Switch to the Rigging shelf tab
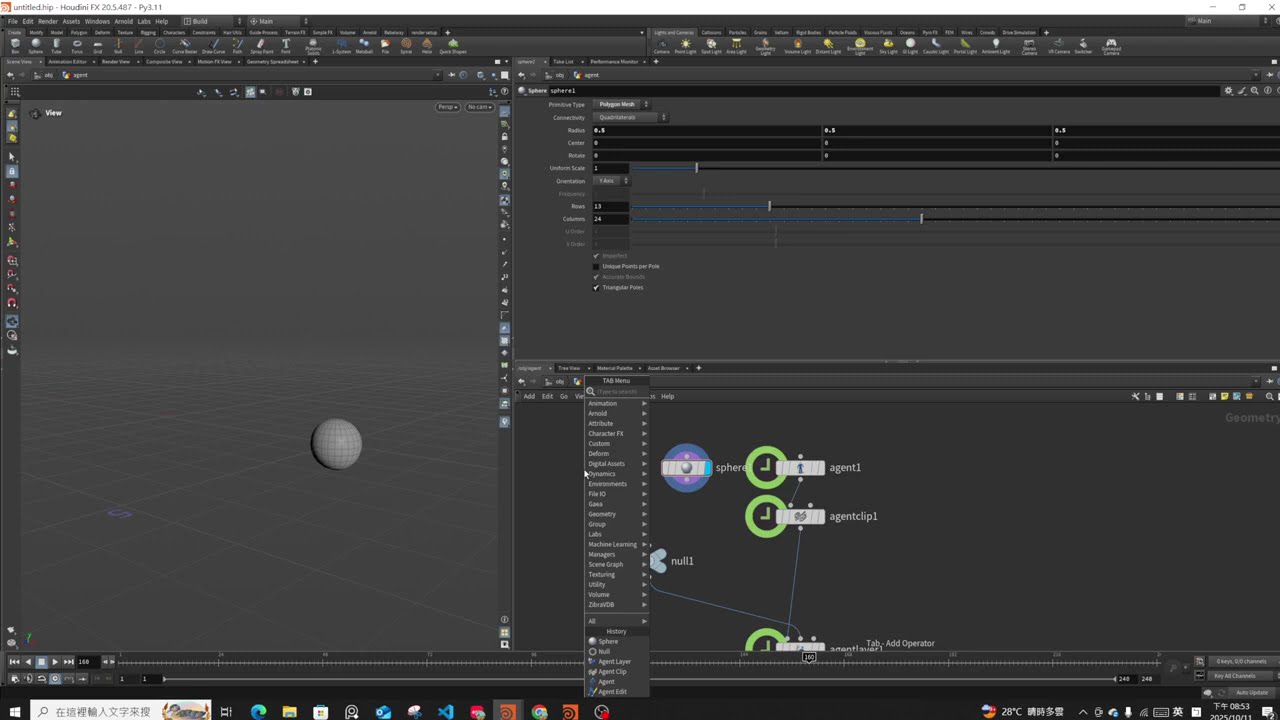Image resolution: width=1280 pixels, height=720 pixels. point(148,32)
